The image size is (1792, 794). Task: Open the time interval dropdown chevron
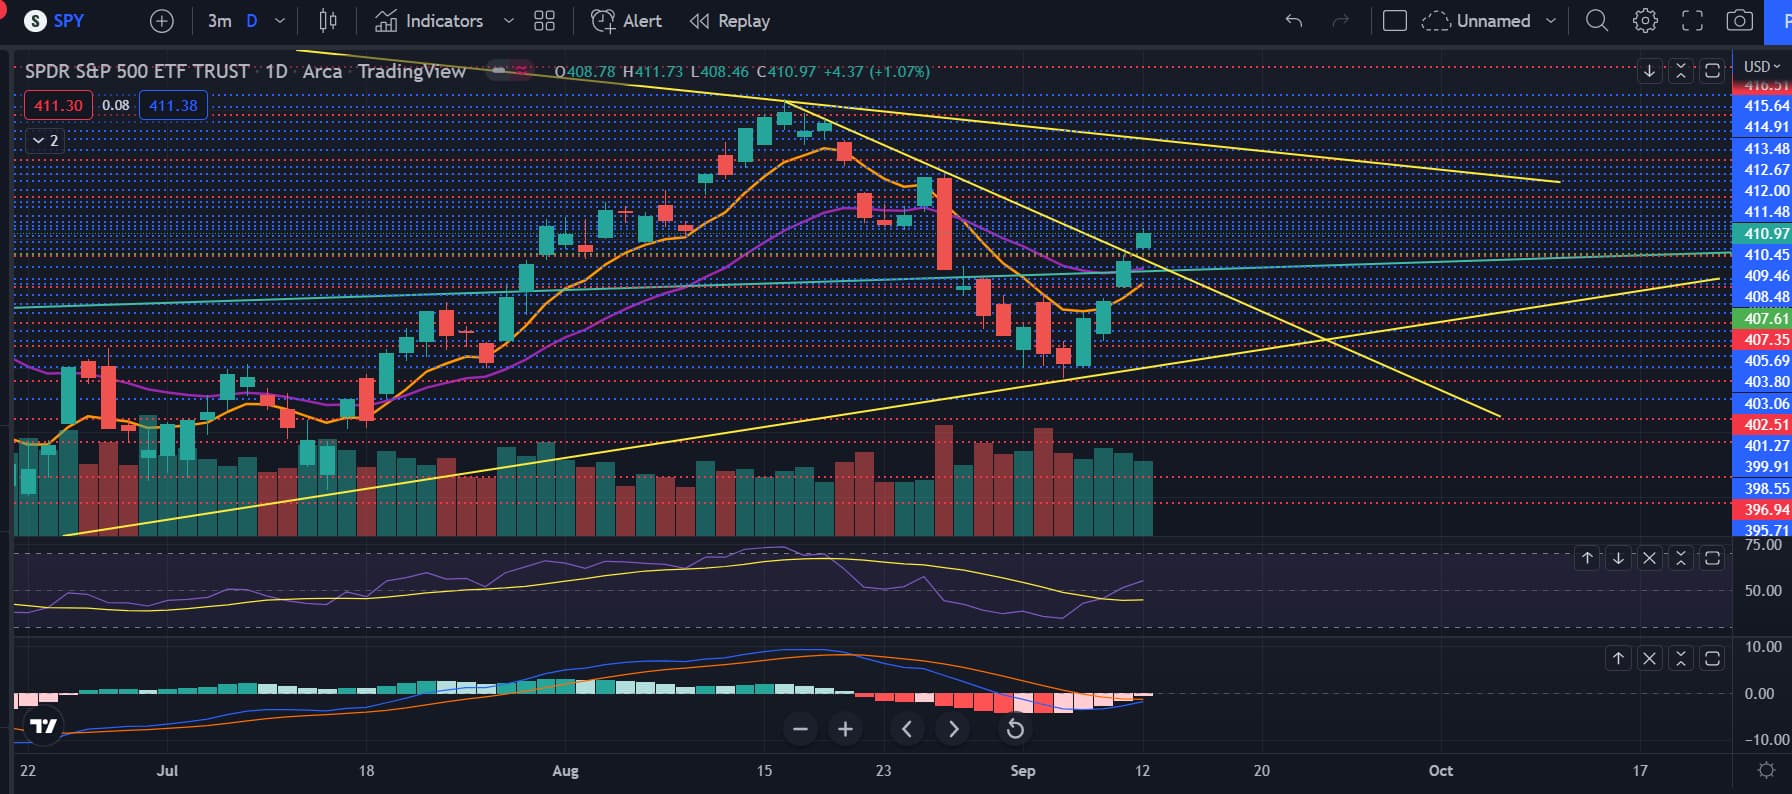pos(280,21)
